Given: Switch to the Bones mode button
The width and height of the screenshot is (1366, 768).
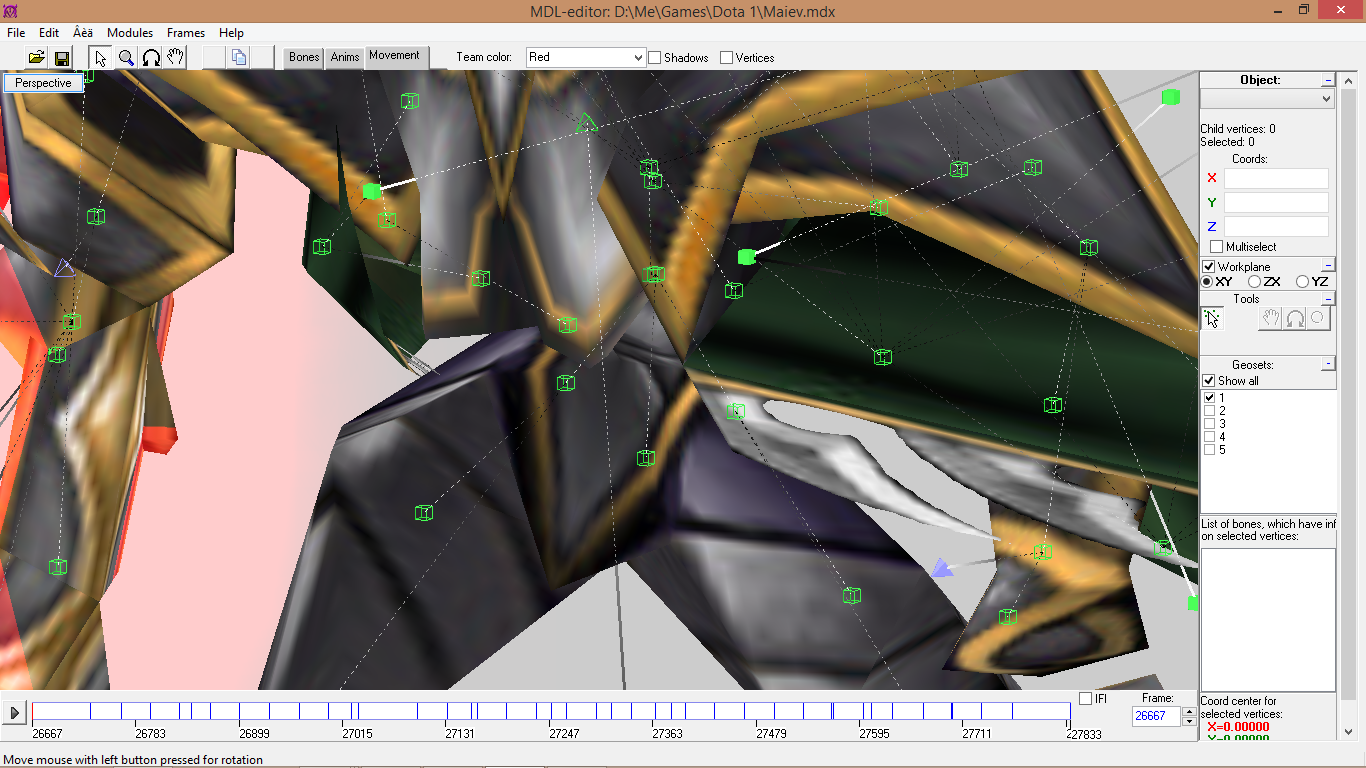Looking at the screenshot, I should [x=304, y=57].
